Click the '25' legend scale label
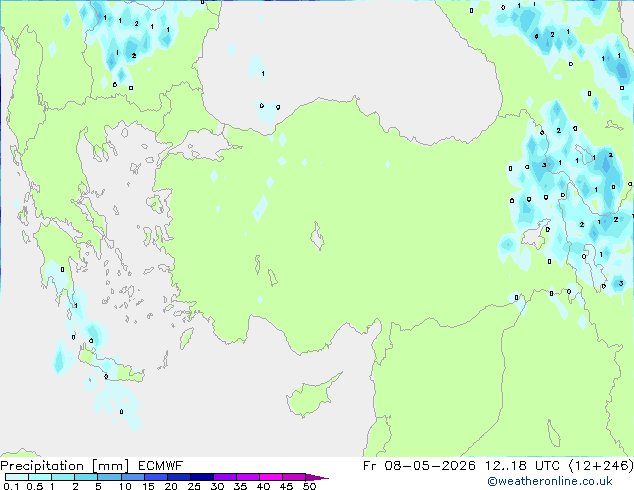The image size is (634, 490). tap(194, 486)
